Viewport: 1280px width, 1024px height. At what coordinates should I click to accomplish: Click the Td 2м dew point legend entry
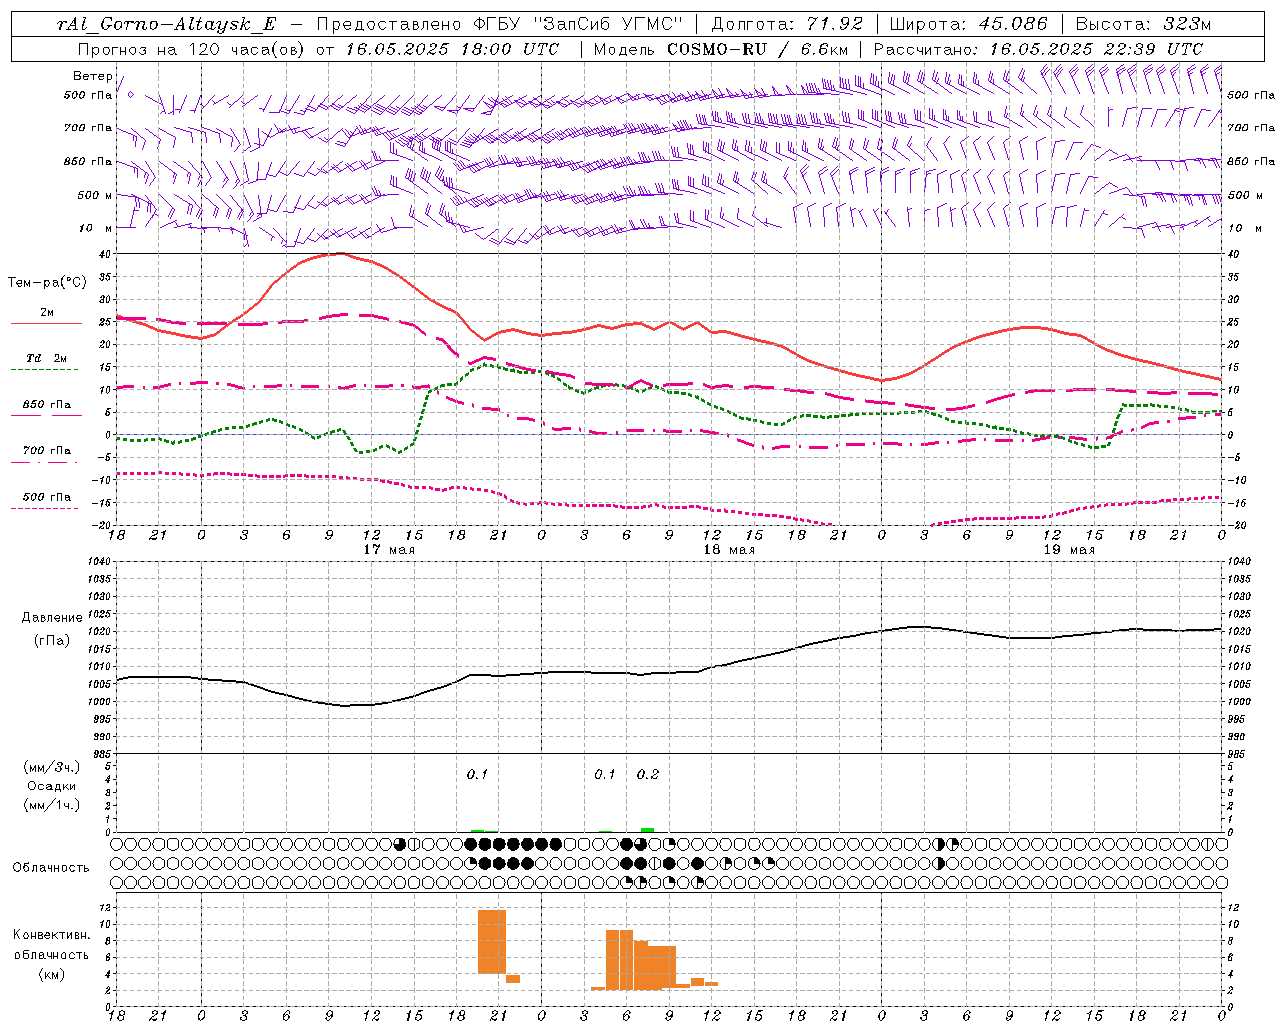tap(46, 362)
